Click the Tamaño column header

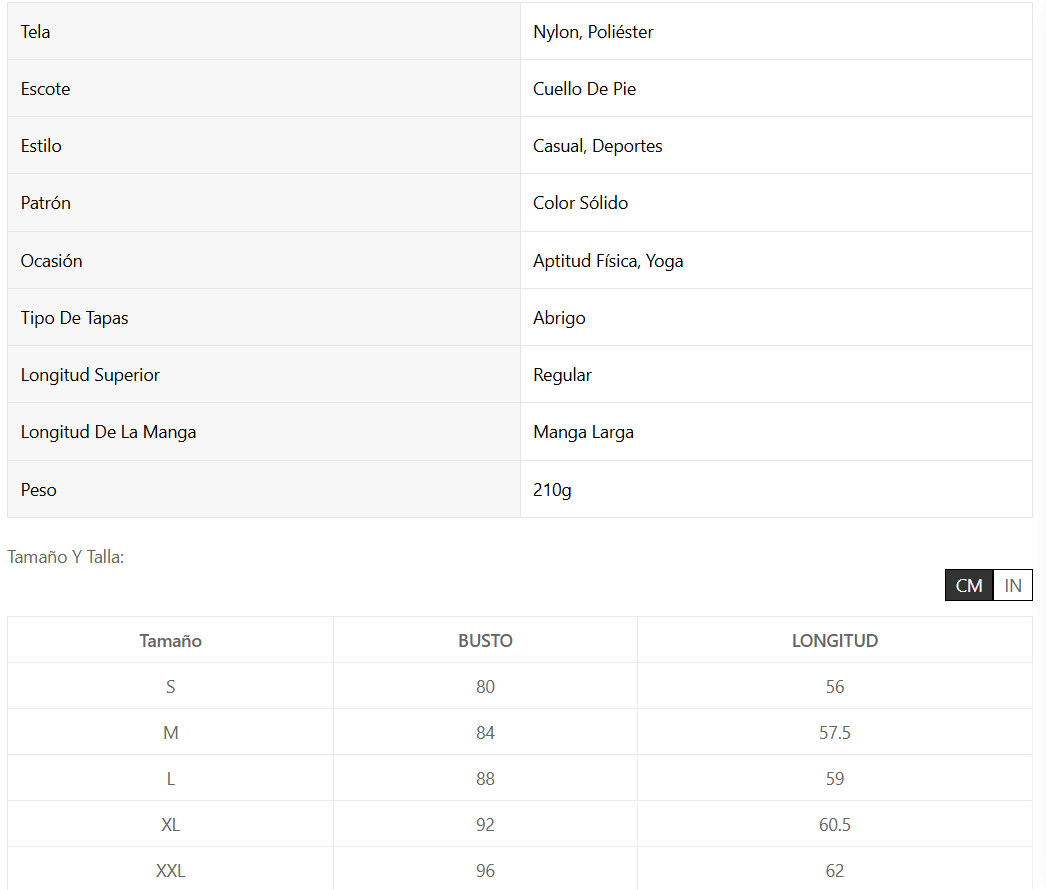170,641
